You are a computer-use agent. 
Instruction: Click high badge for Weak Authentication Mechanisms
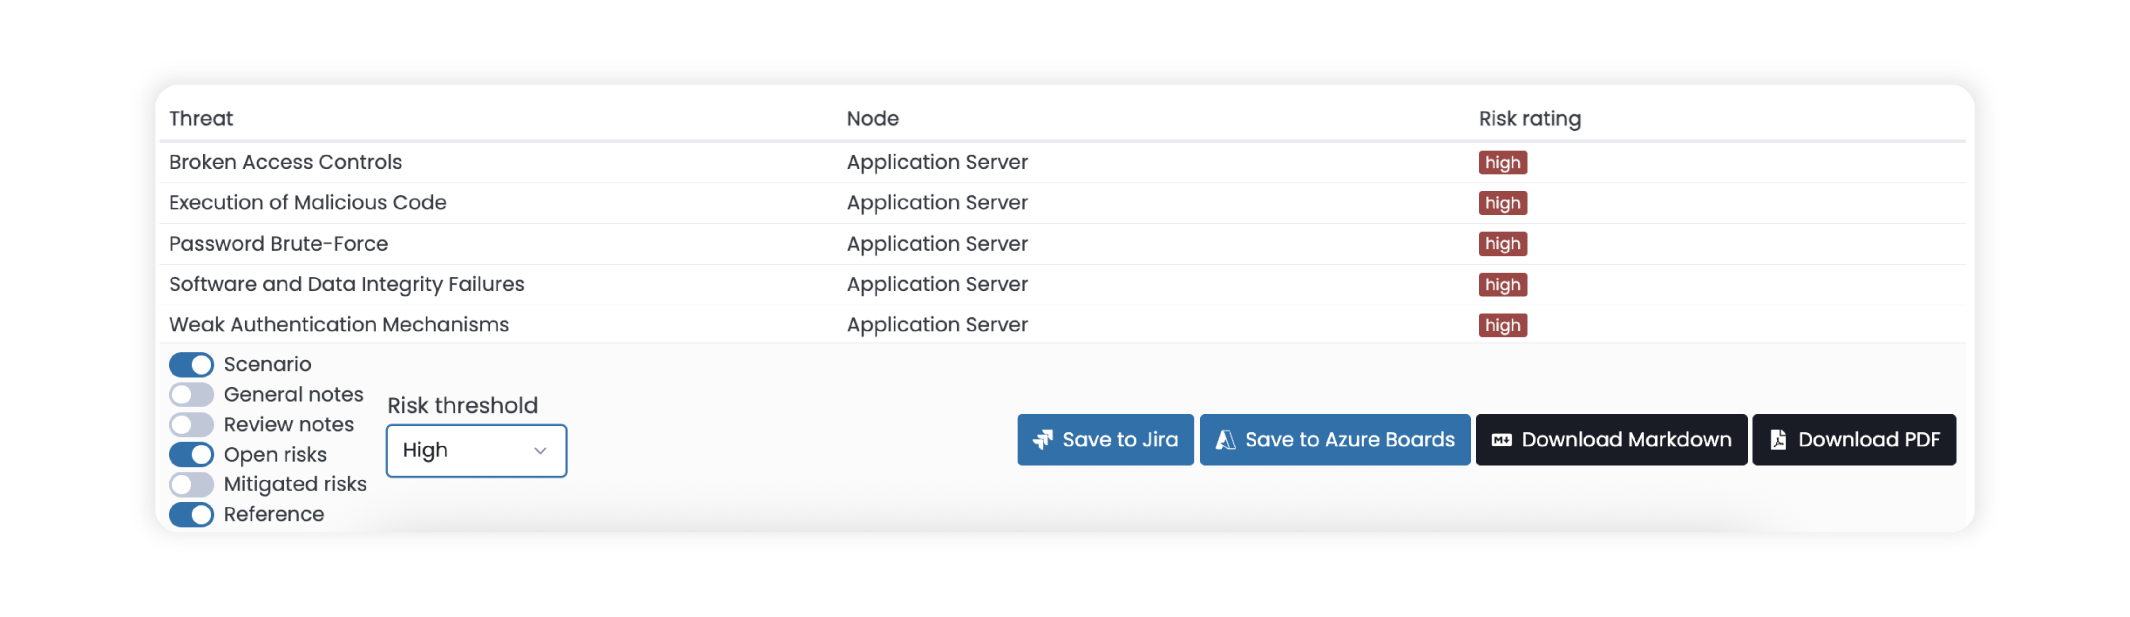[1503, 325]
